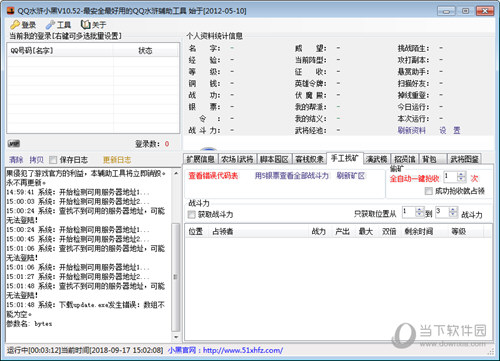Toggle 保存日志 checkbox

[53, 160]
